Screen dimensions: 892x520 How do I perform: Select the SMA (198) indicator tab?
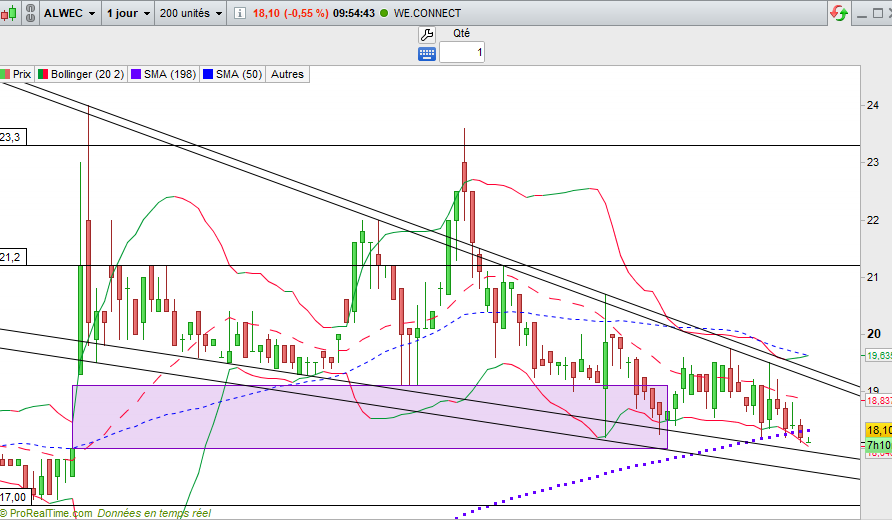164,74
